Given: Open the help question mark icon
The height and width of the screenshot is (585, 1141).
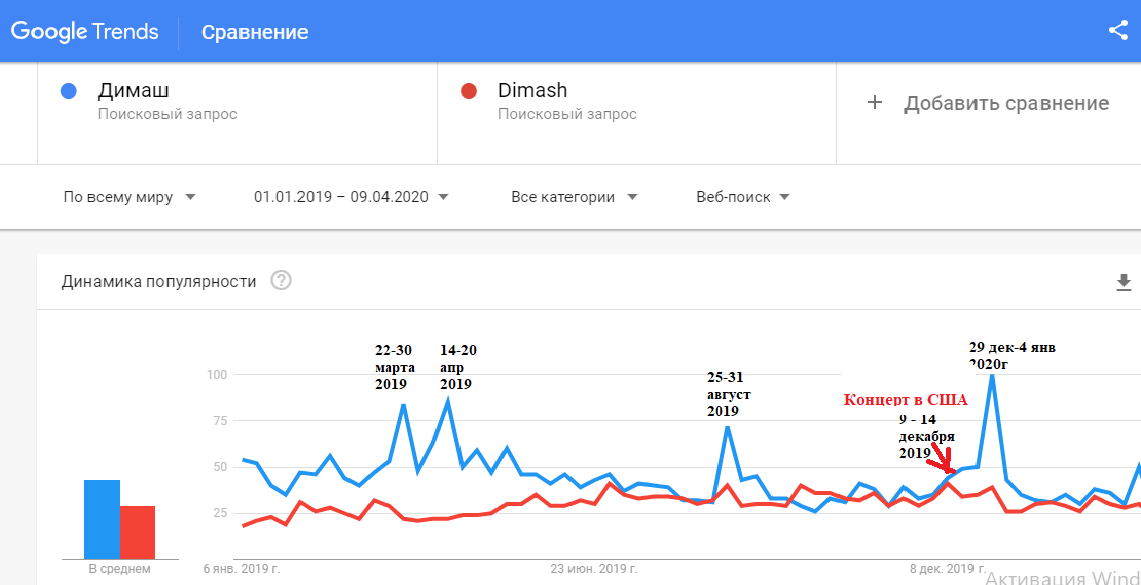Looking at the screenshot, I should click(x=281, y=281).
